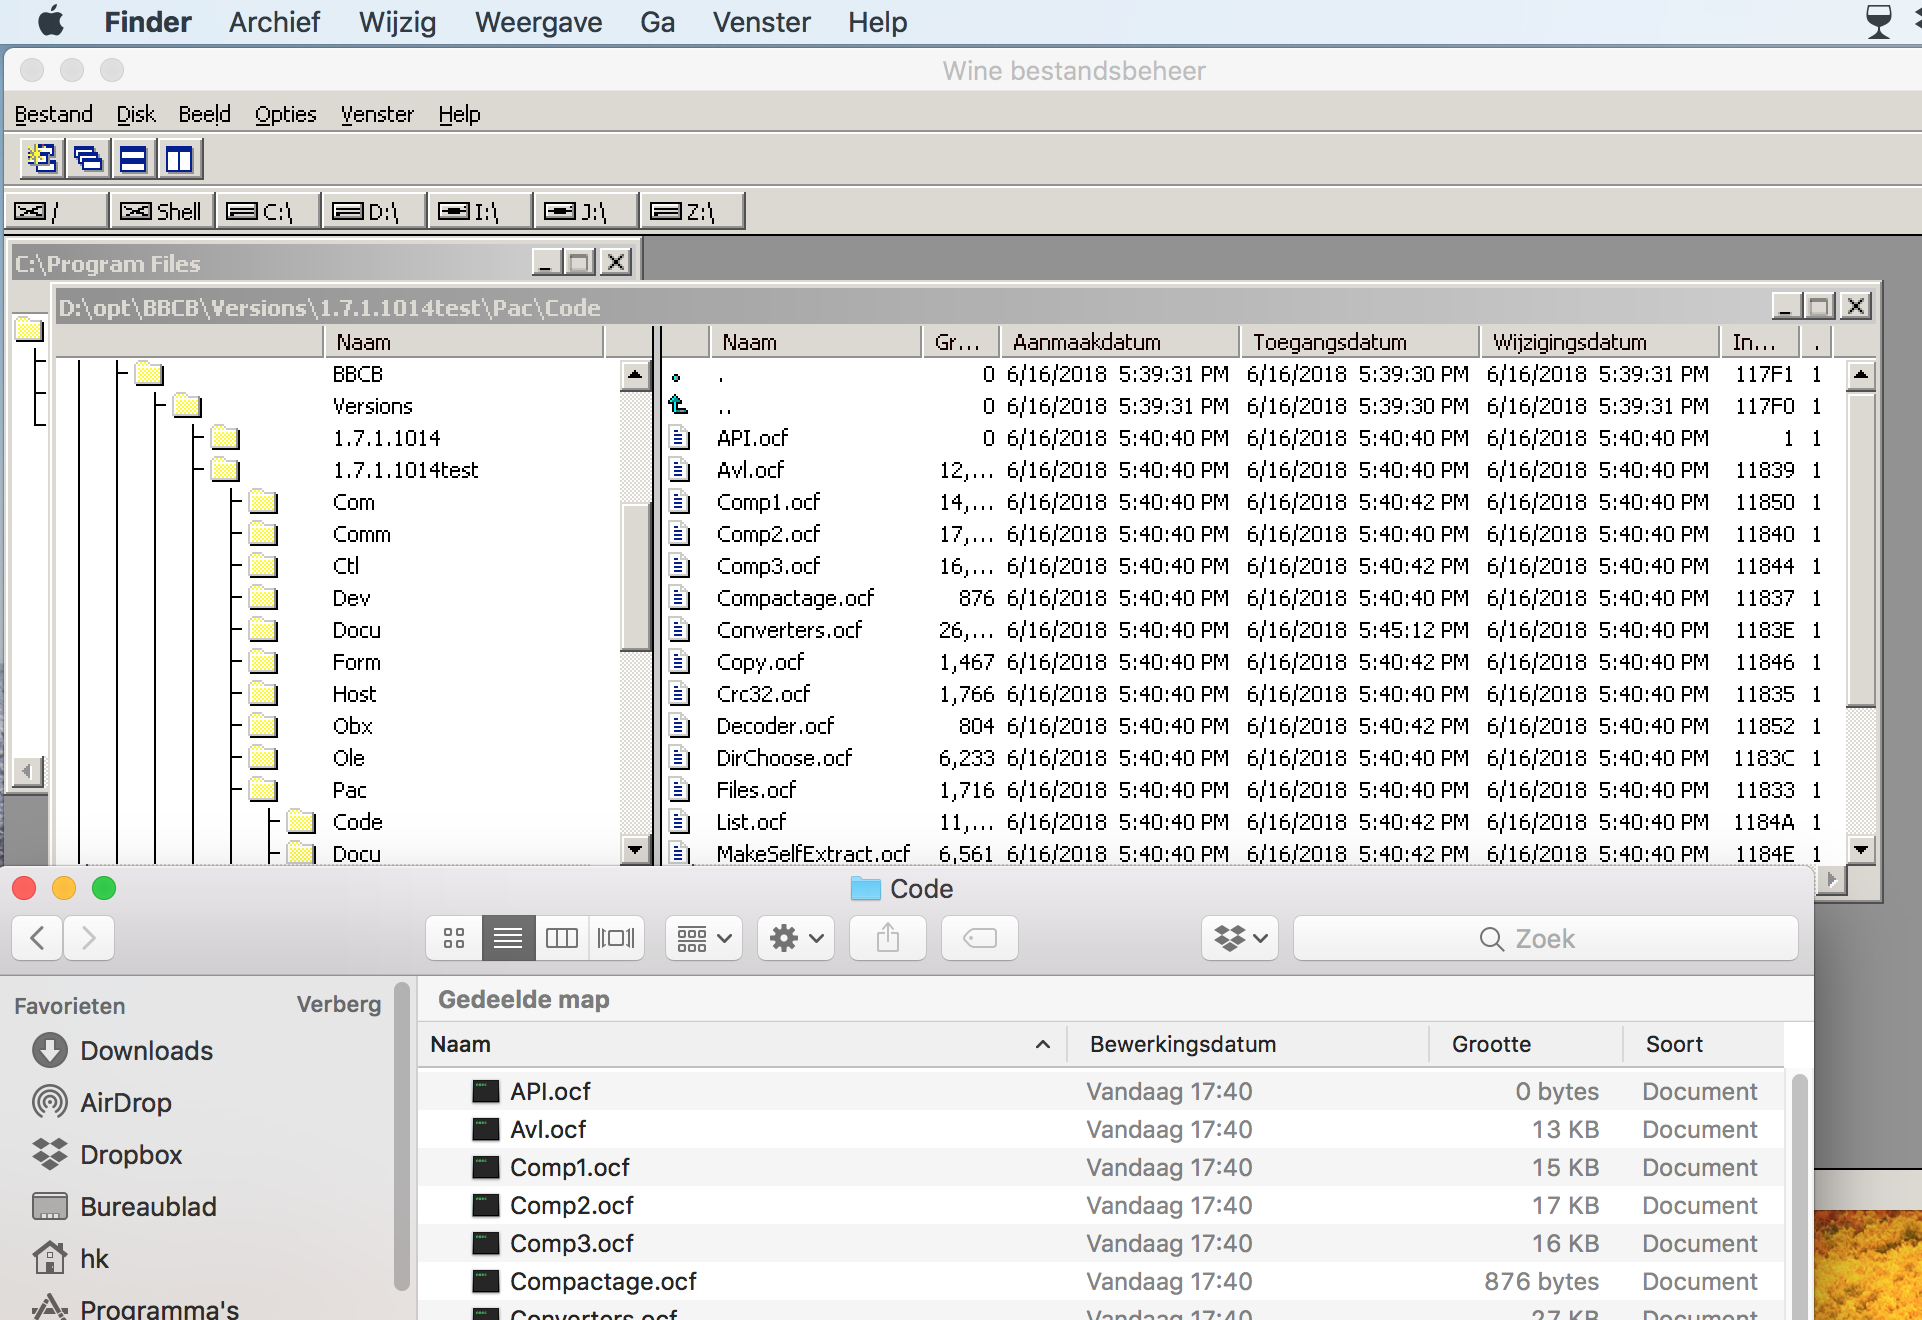This screenshot has height=1320, width=1922.
Task: Click the parent directory up-arrow icon
Action: click(x=679, y=406)
